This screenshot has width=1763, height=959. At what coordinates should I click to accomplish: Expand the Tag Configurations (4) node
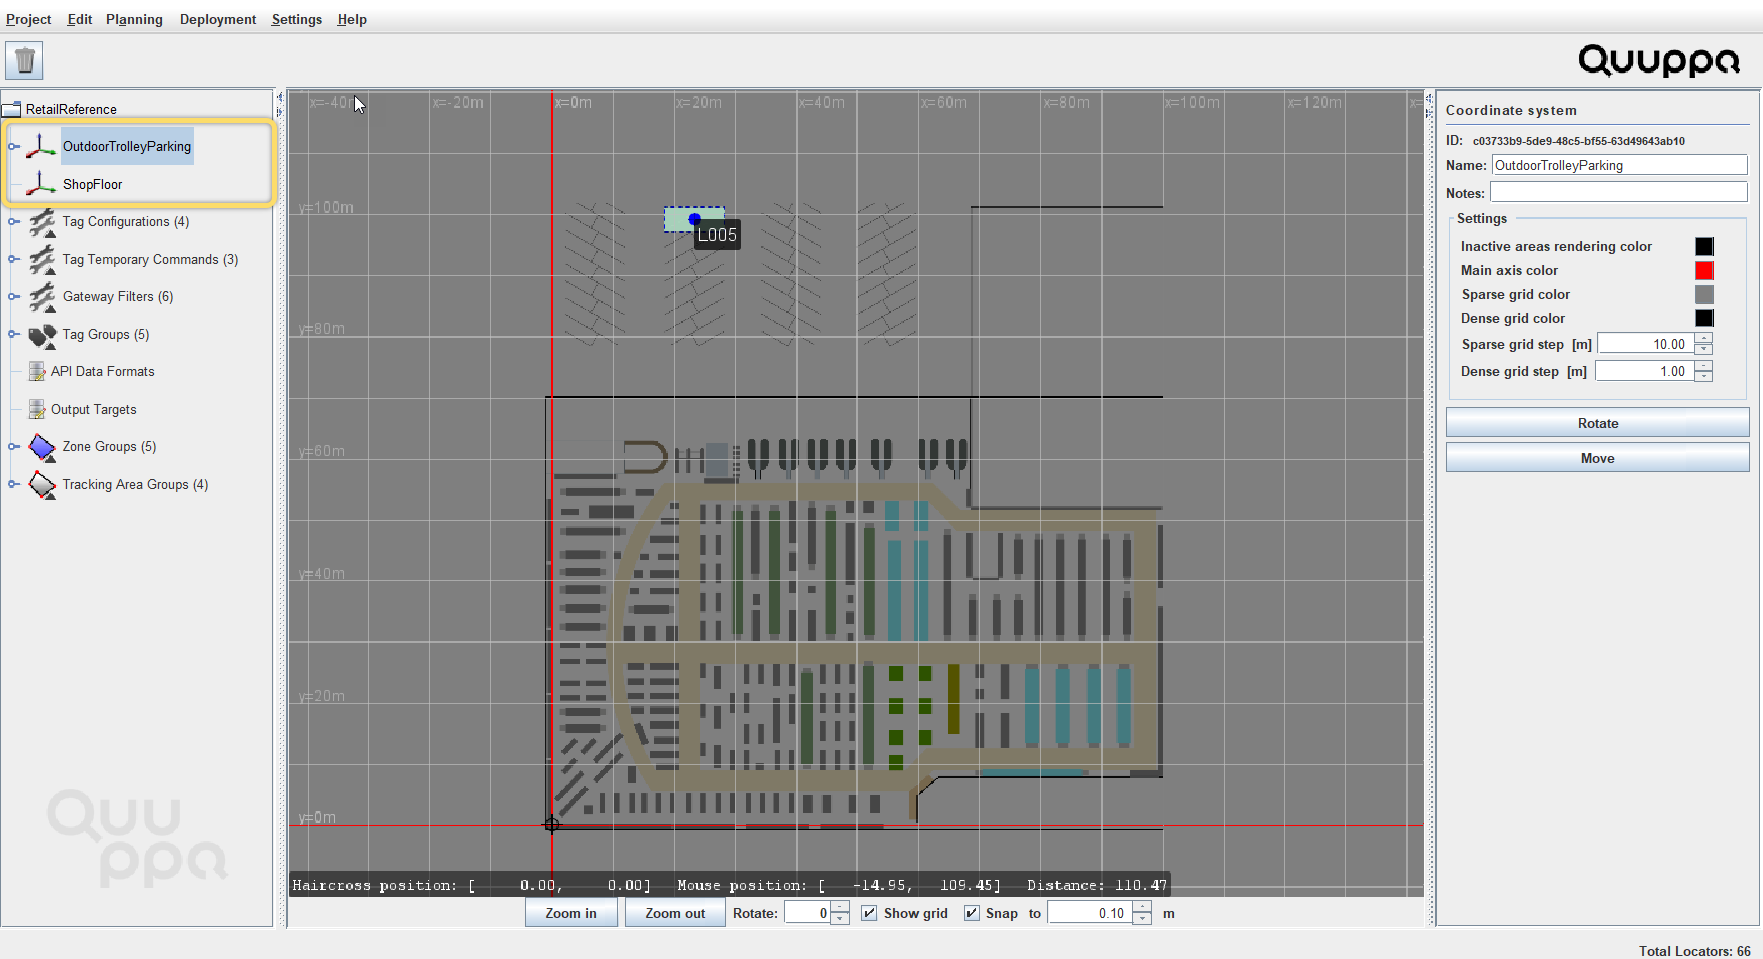14,222
